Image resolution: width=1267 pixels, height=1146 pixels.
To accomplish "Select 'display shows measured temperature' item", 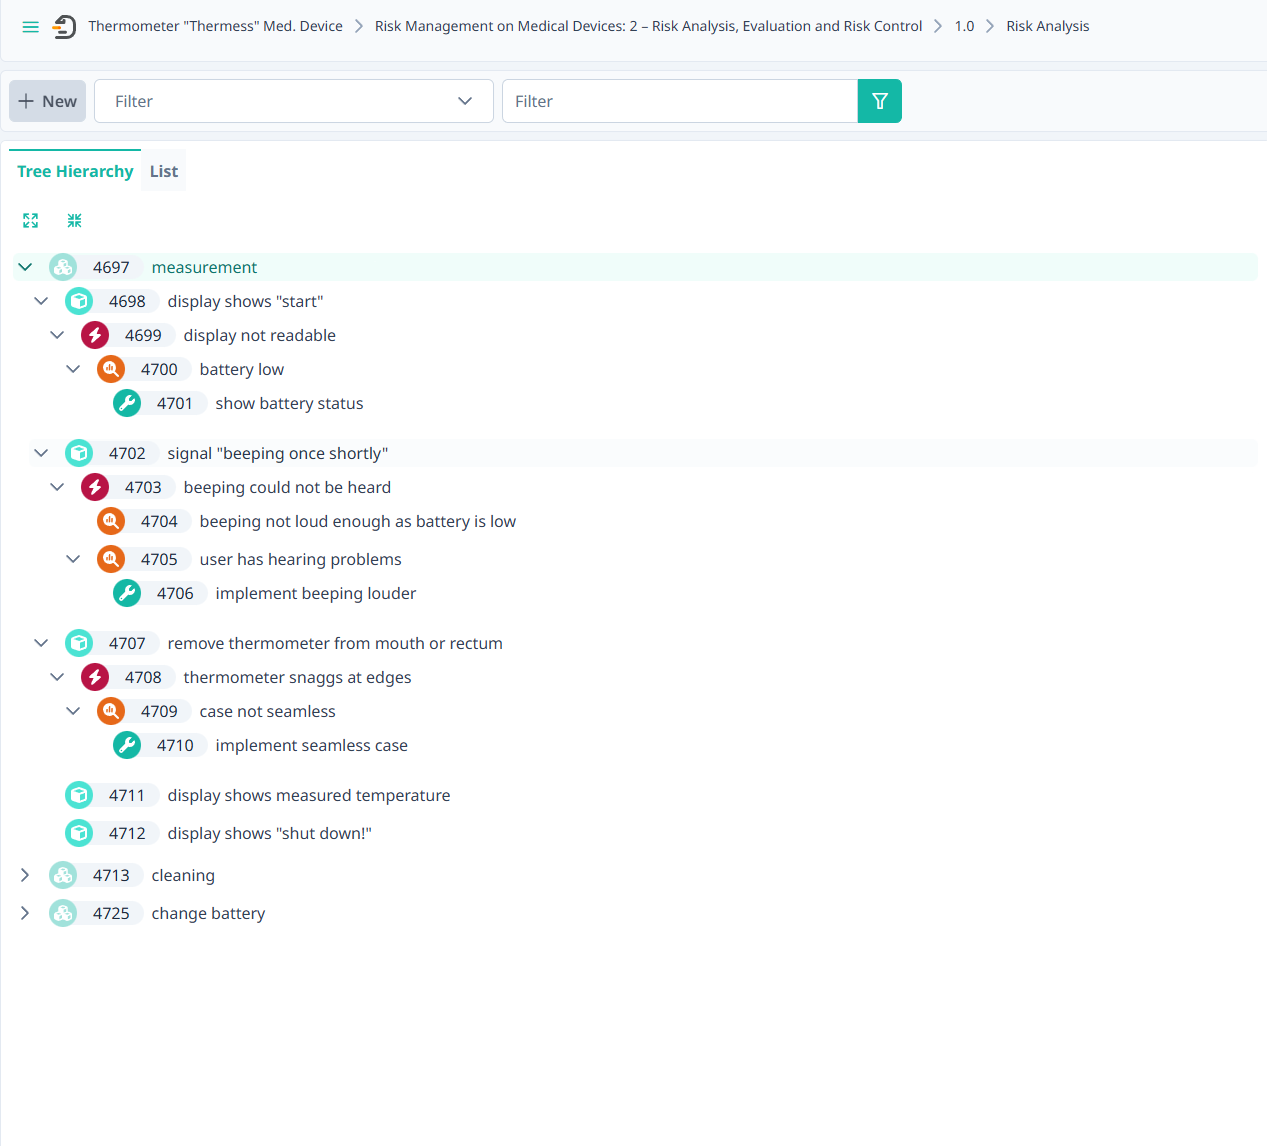I will [x=308, y=795].
